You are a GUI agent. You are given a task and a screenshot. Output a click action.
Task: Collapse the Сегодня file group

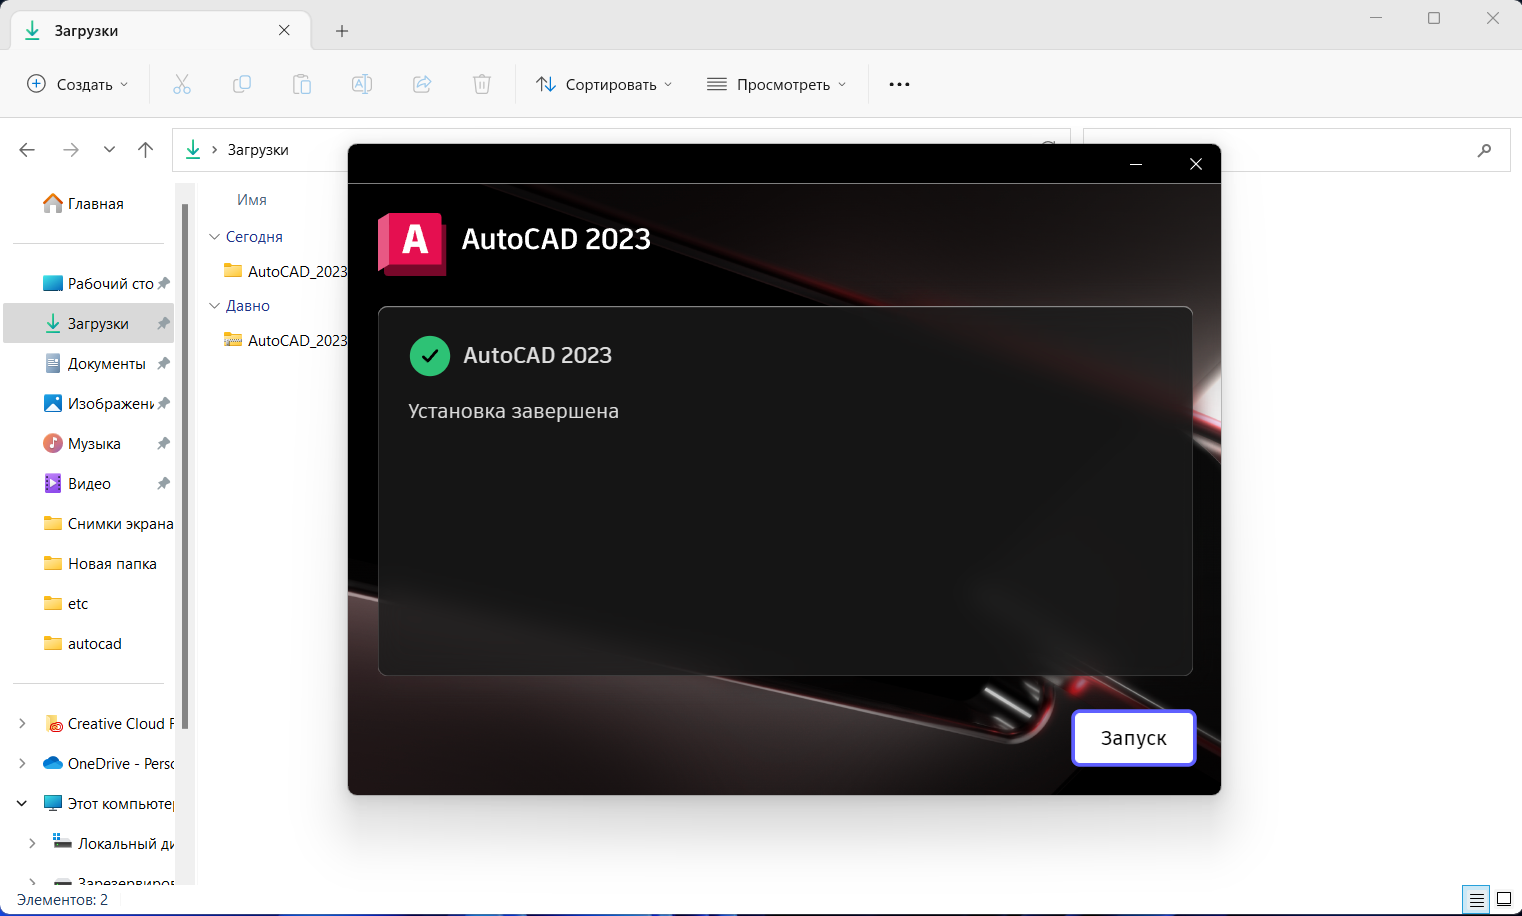click(214, 237)
